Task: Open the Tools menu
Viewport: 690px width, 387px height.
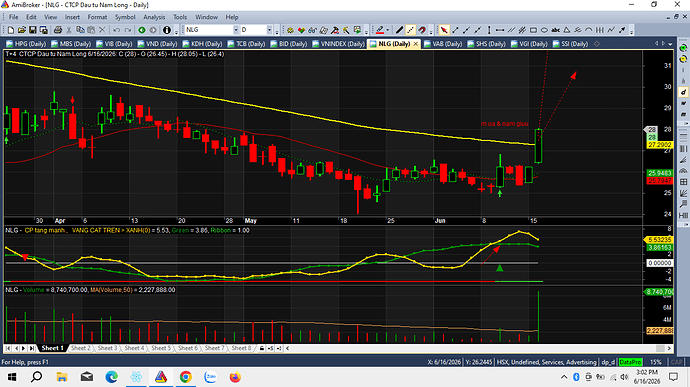Action: point(180,17)
